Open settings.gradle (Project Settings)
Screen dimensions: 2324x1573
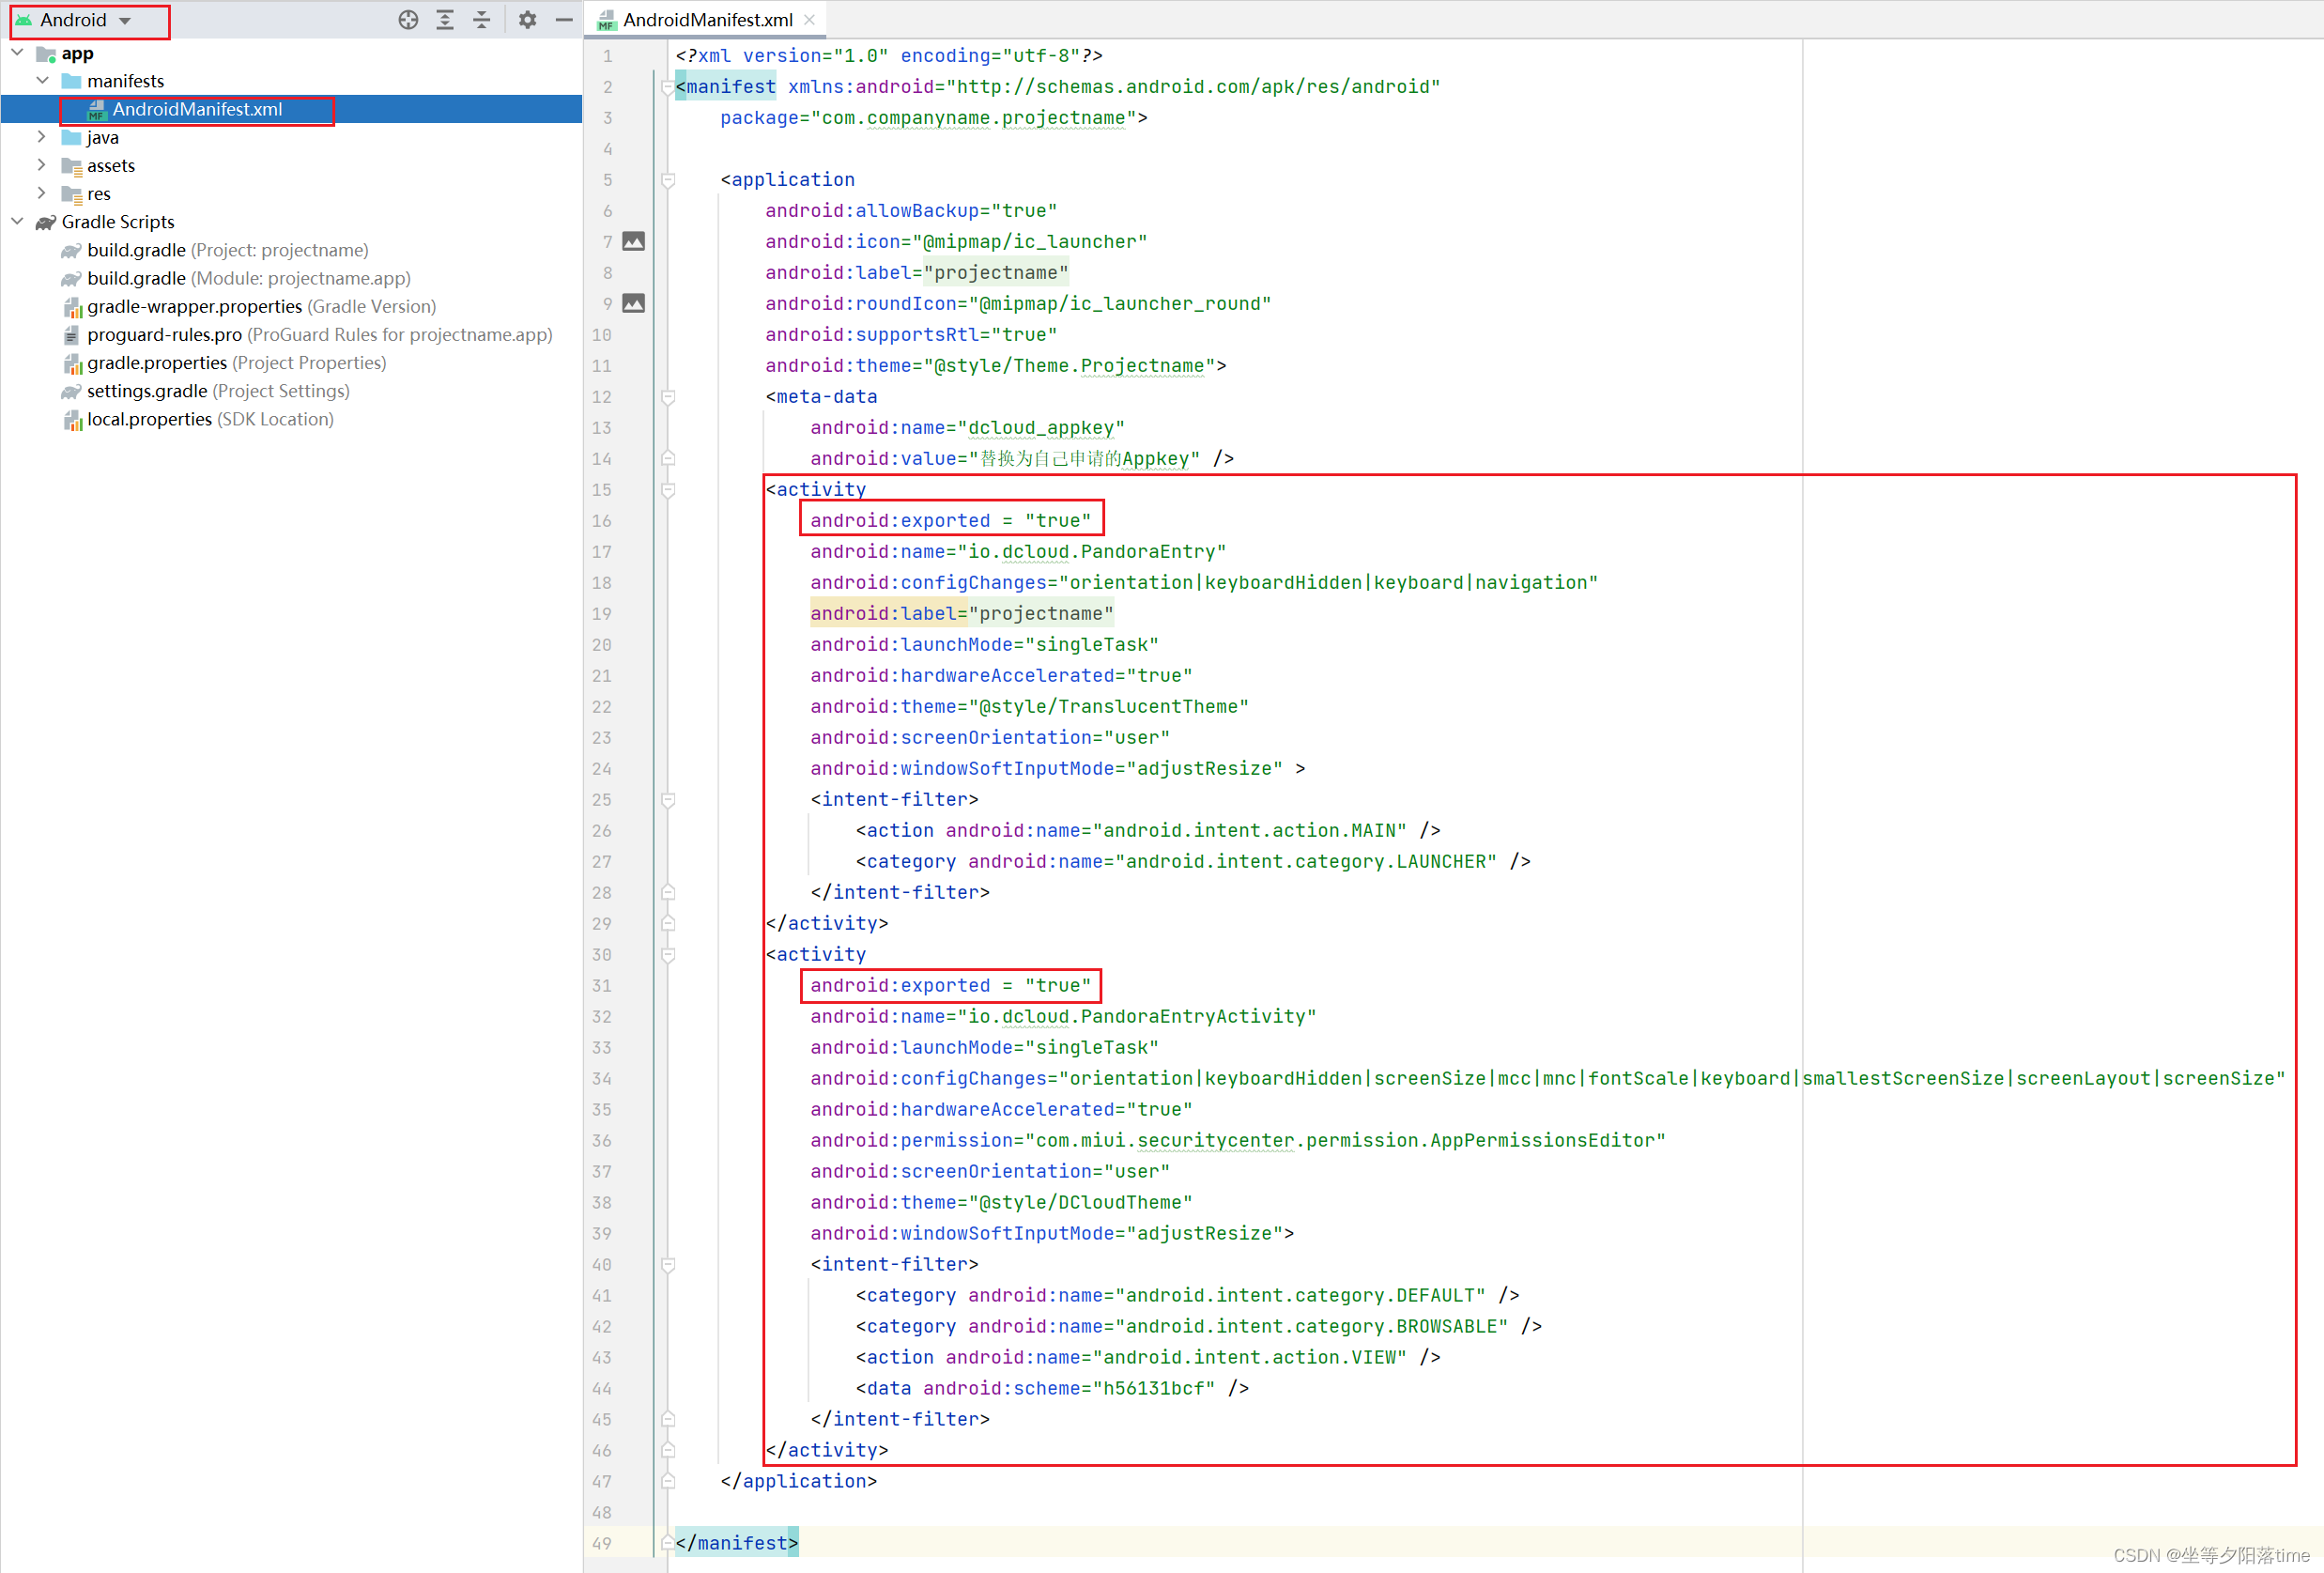pos(217,391)
